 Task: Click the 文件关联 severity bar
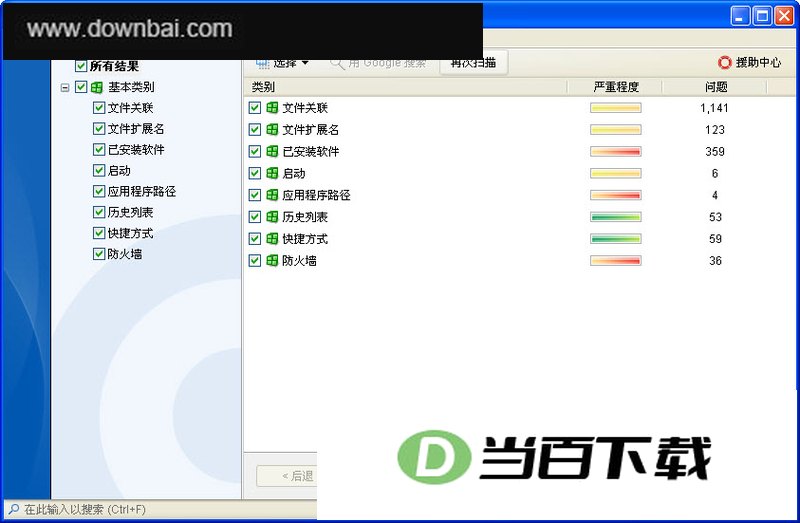tap(616, 108)
